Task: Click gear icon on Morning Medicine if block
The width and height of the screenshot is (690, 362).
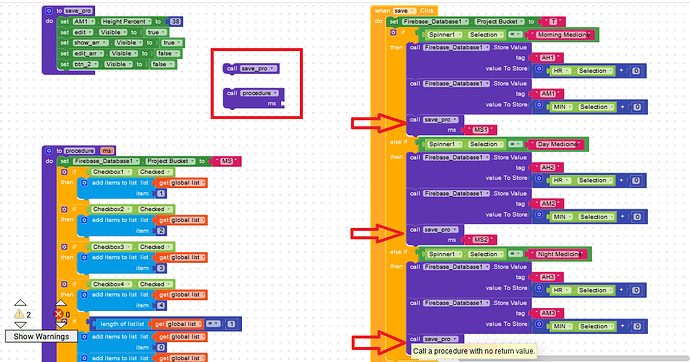Action: [x=393, y=33]
